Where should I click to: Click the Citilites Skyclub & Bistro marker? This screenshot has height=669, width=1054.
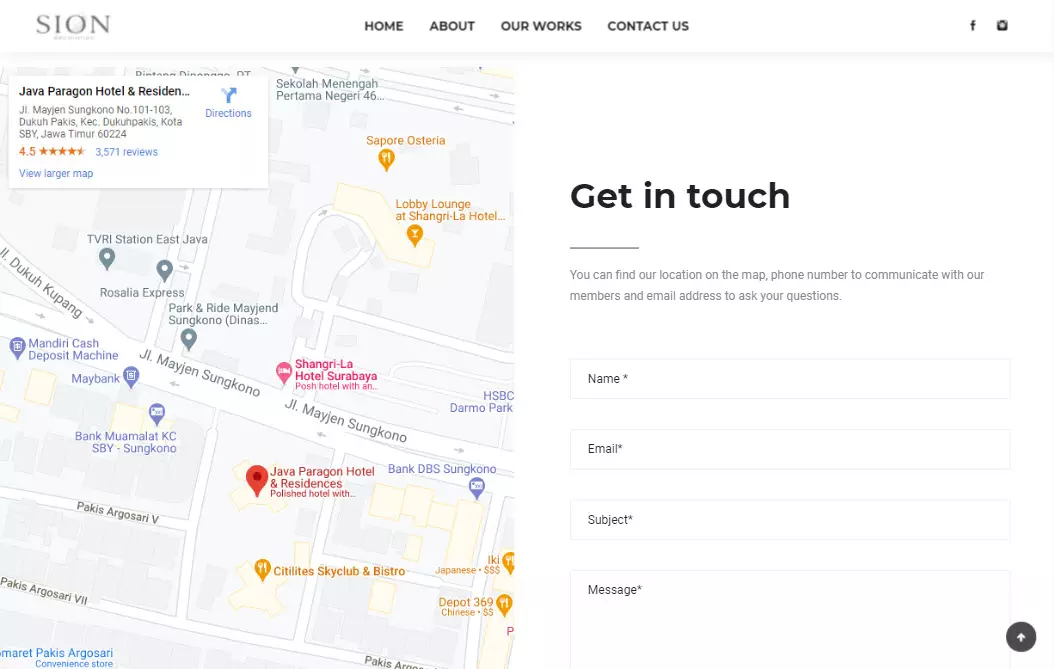point(262,570)
